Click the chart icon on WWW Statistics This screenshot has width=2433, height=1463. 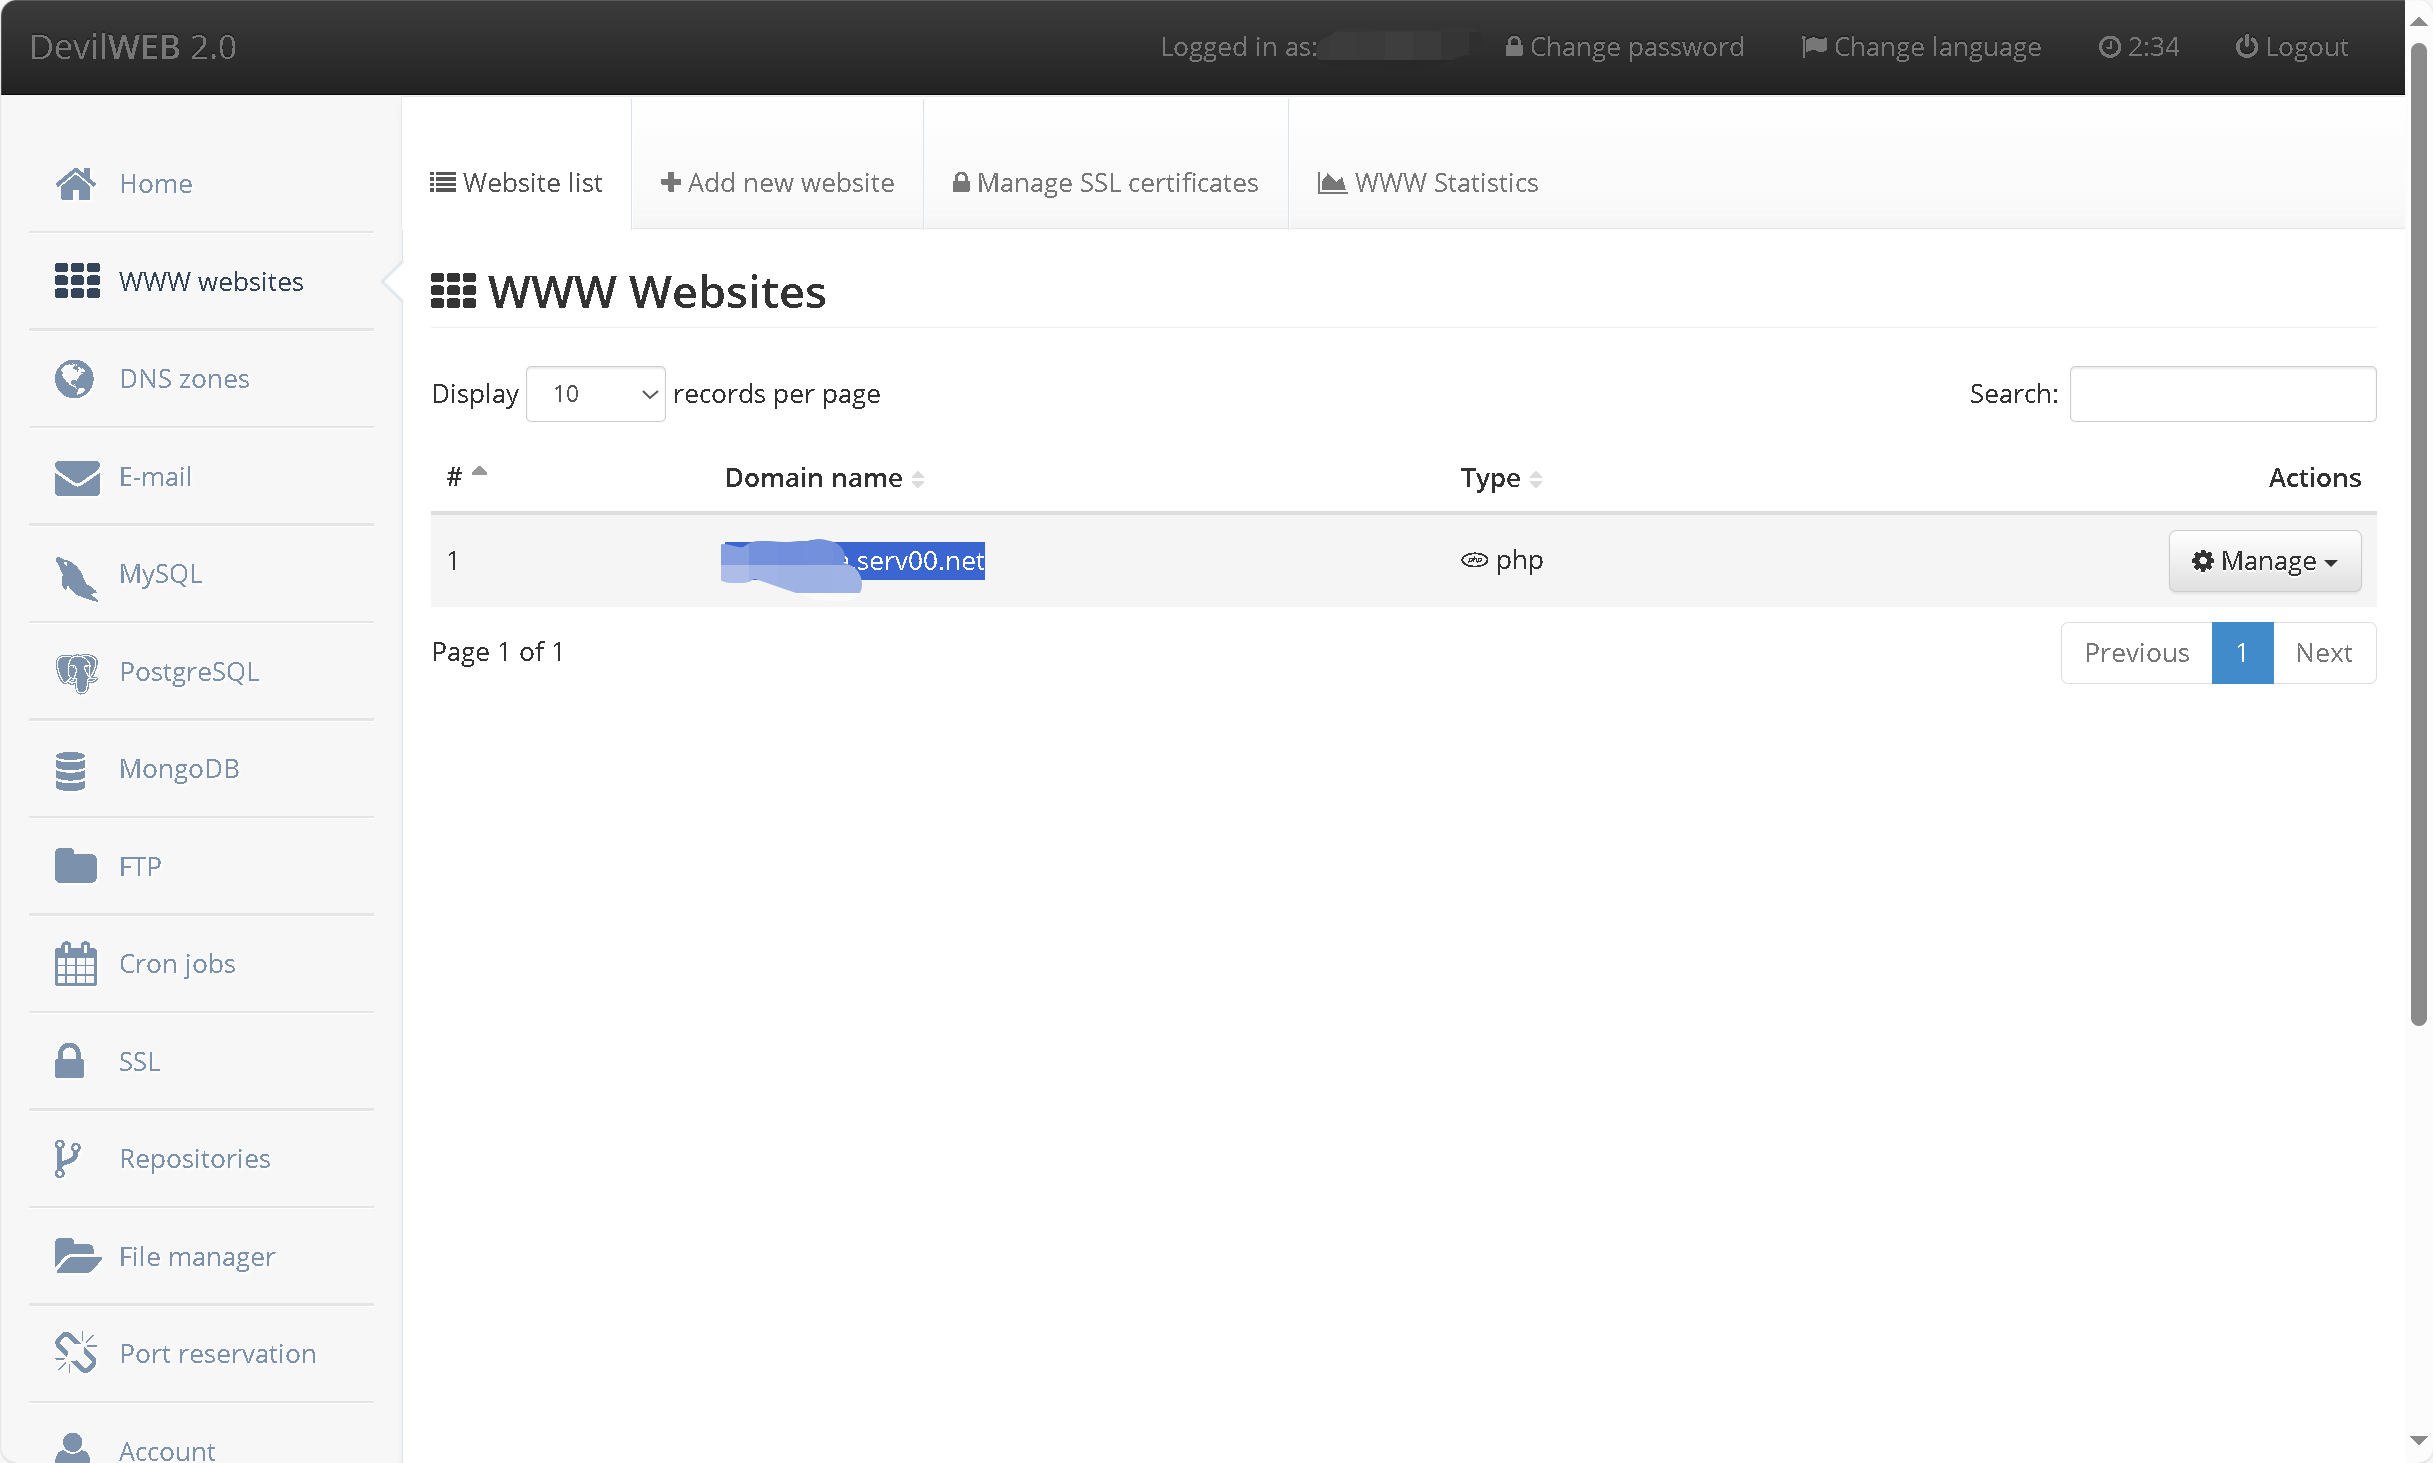[x=1331, y=183]
